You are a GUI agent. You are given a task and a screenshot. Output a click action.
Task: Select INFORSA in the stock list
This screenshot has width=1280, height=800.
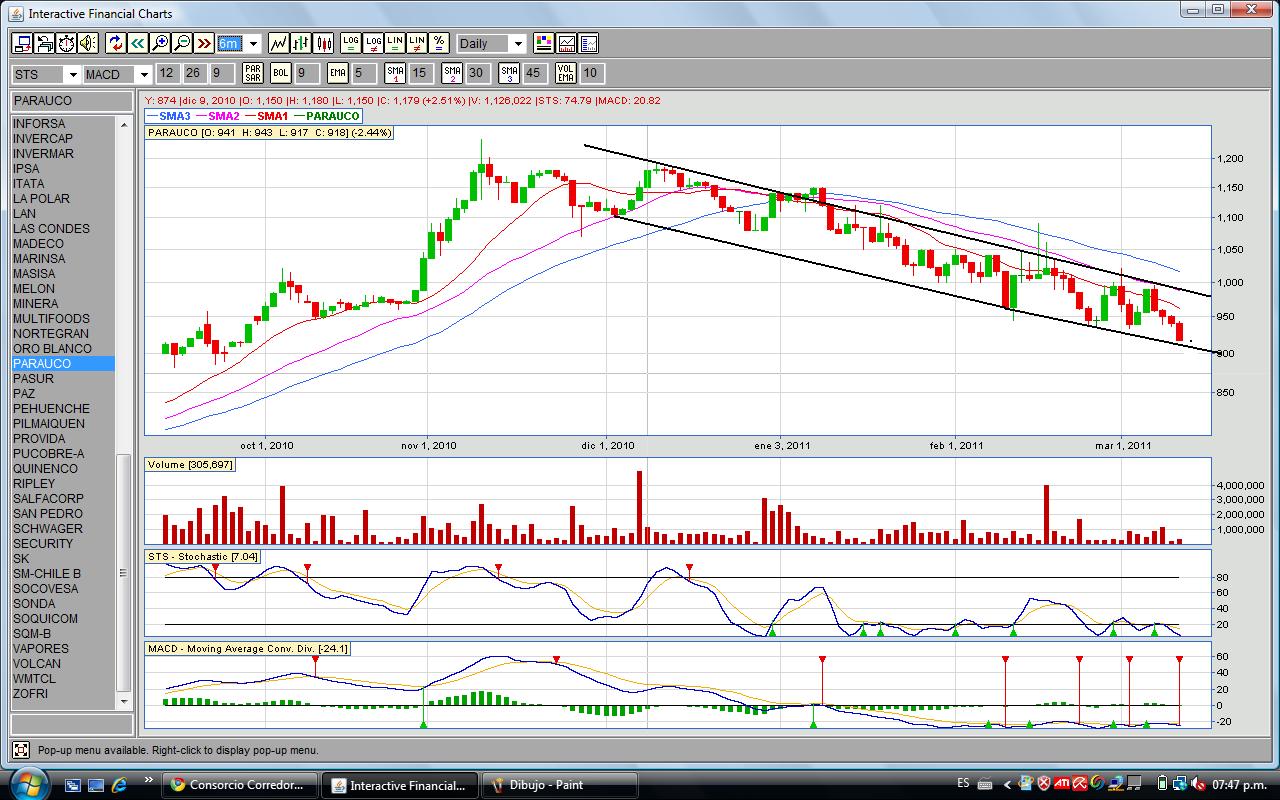tap(63, 124)
